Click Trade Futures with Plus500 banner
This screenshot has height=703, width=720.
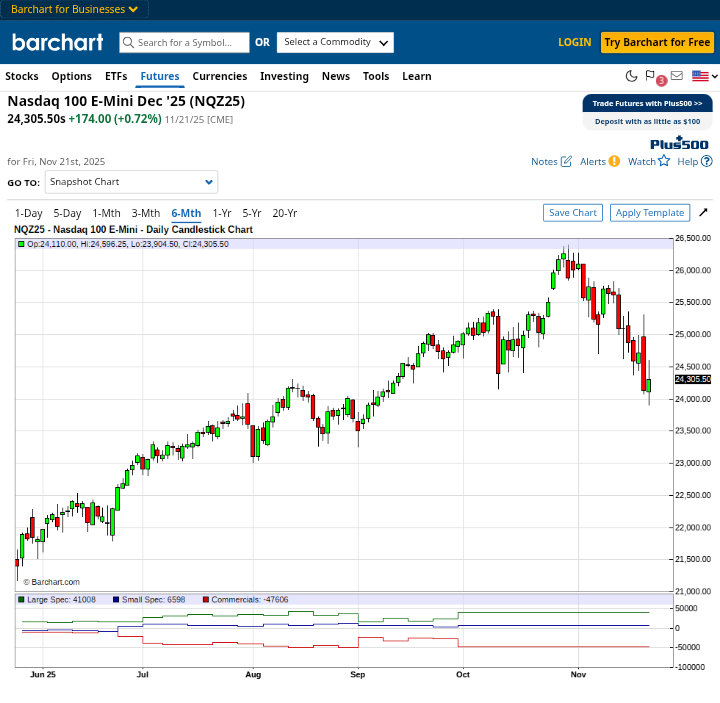coord(647,103)
